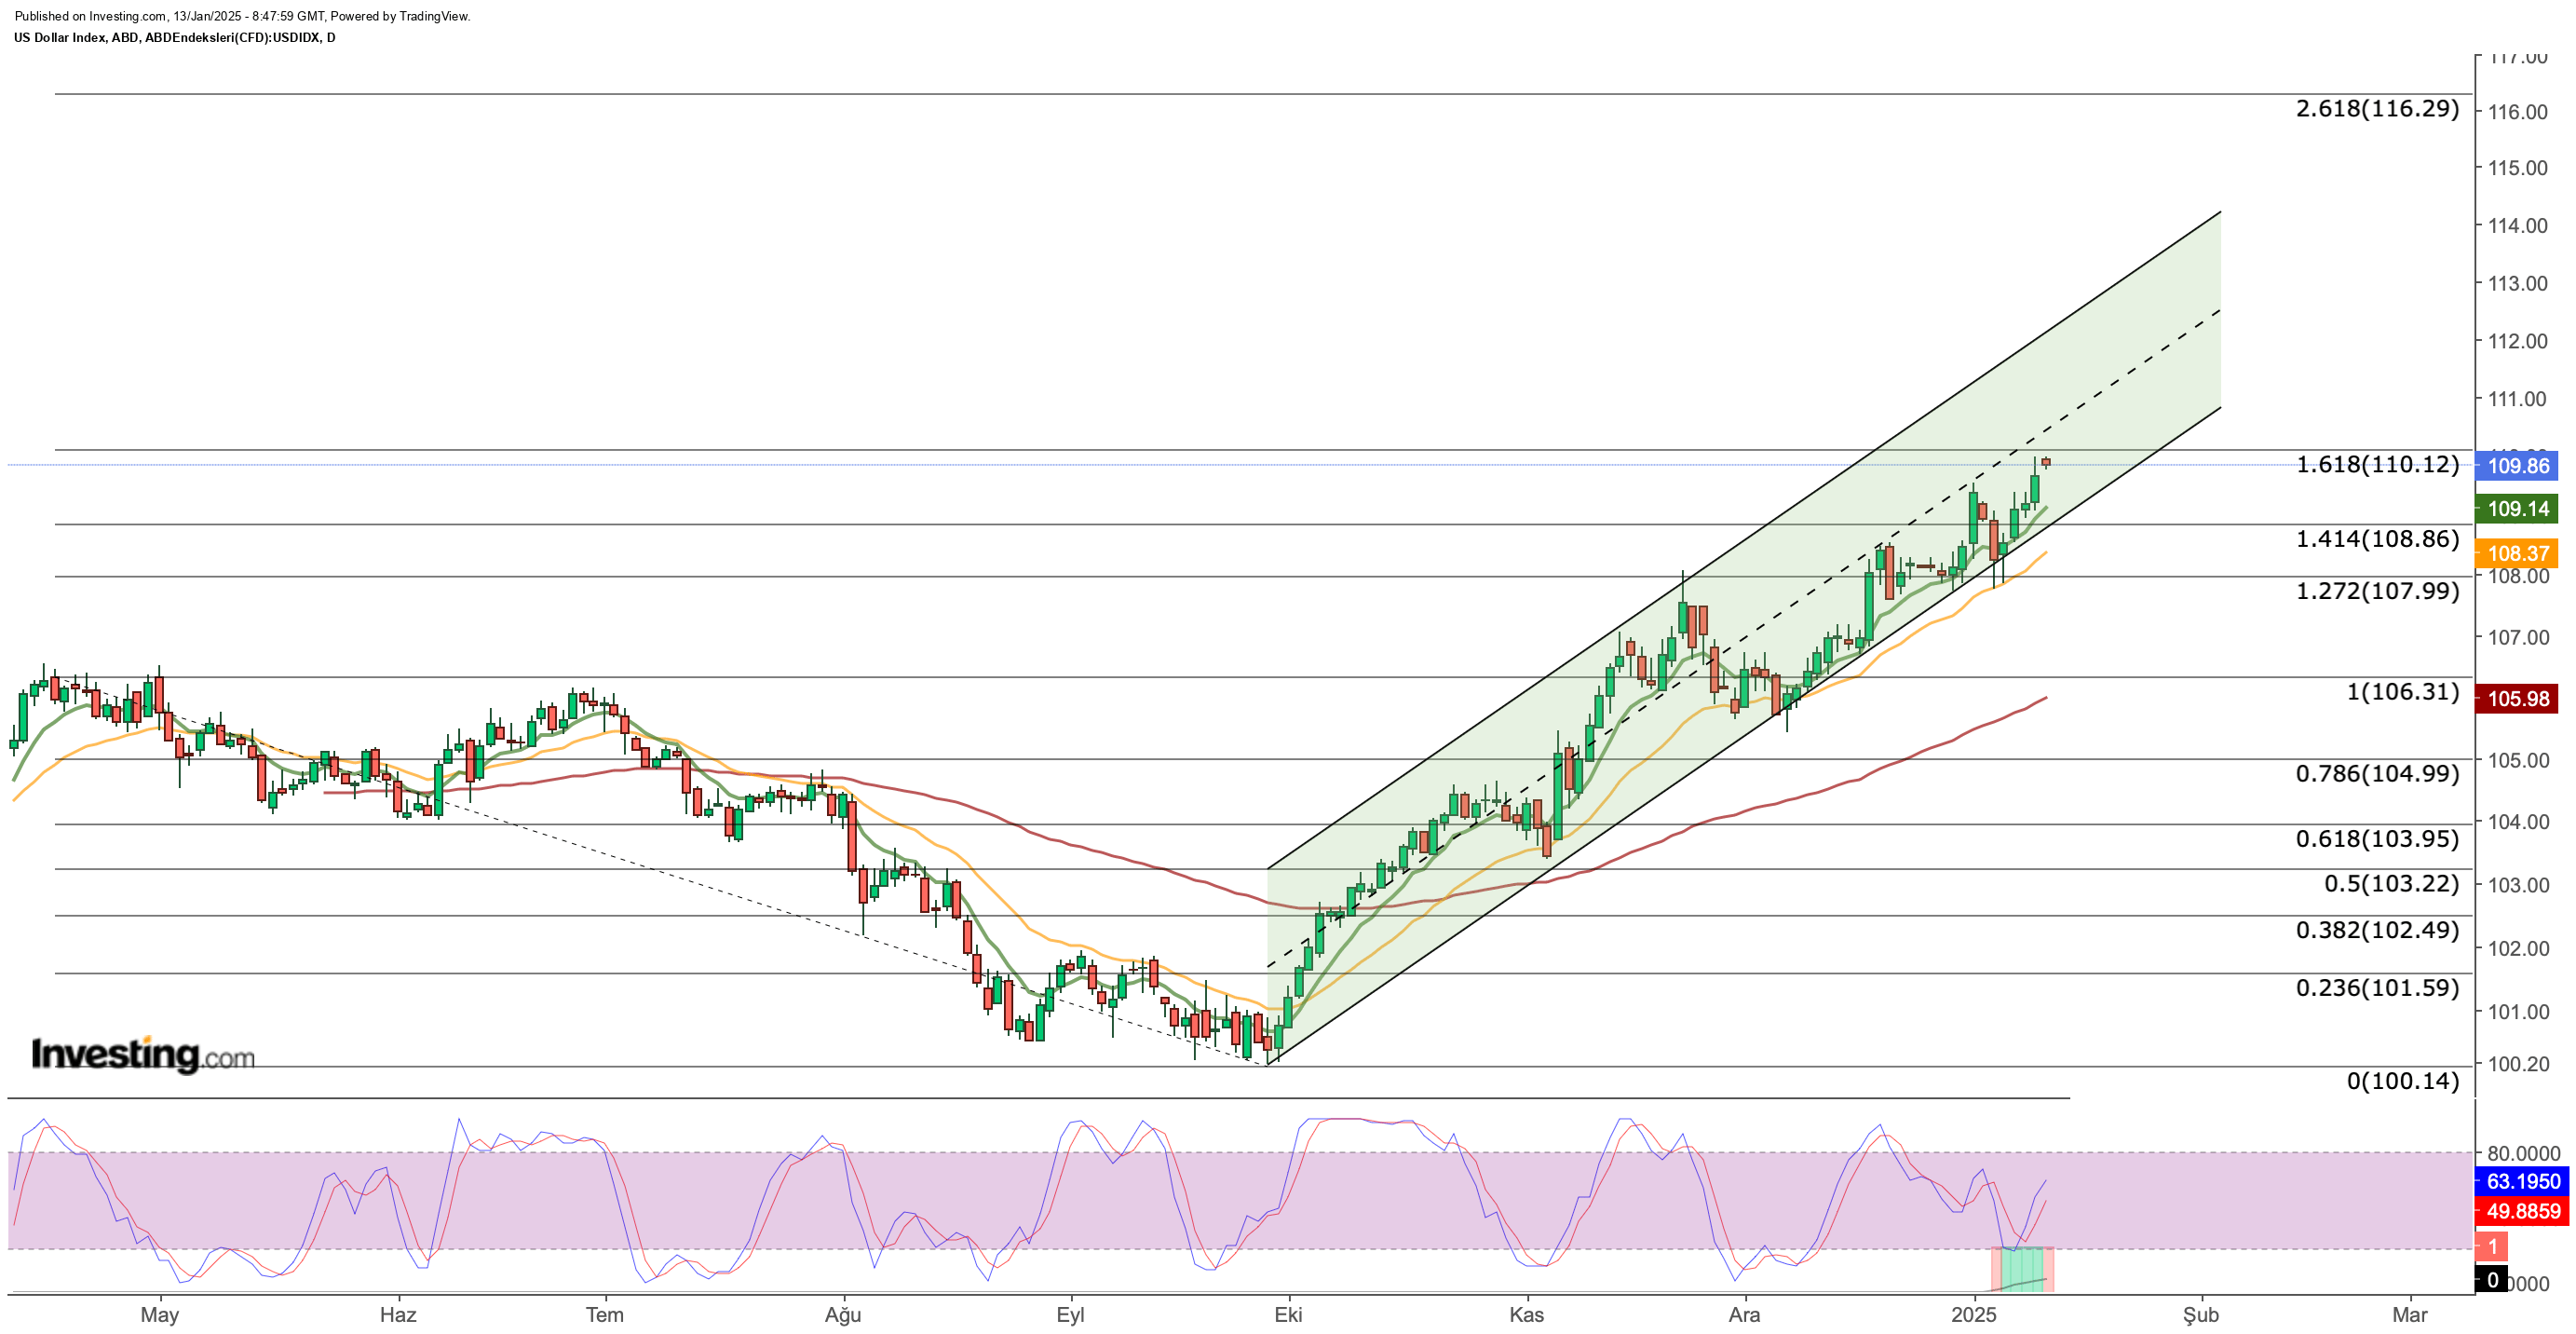Click the green moving average tag 109.14
Screen dimensions: 2576x1334
[2516, 508]
